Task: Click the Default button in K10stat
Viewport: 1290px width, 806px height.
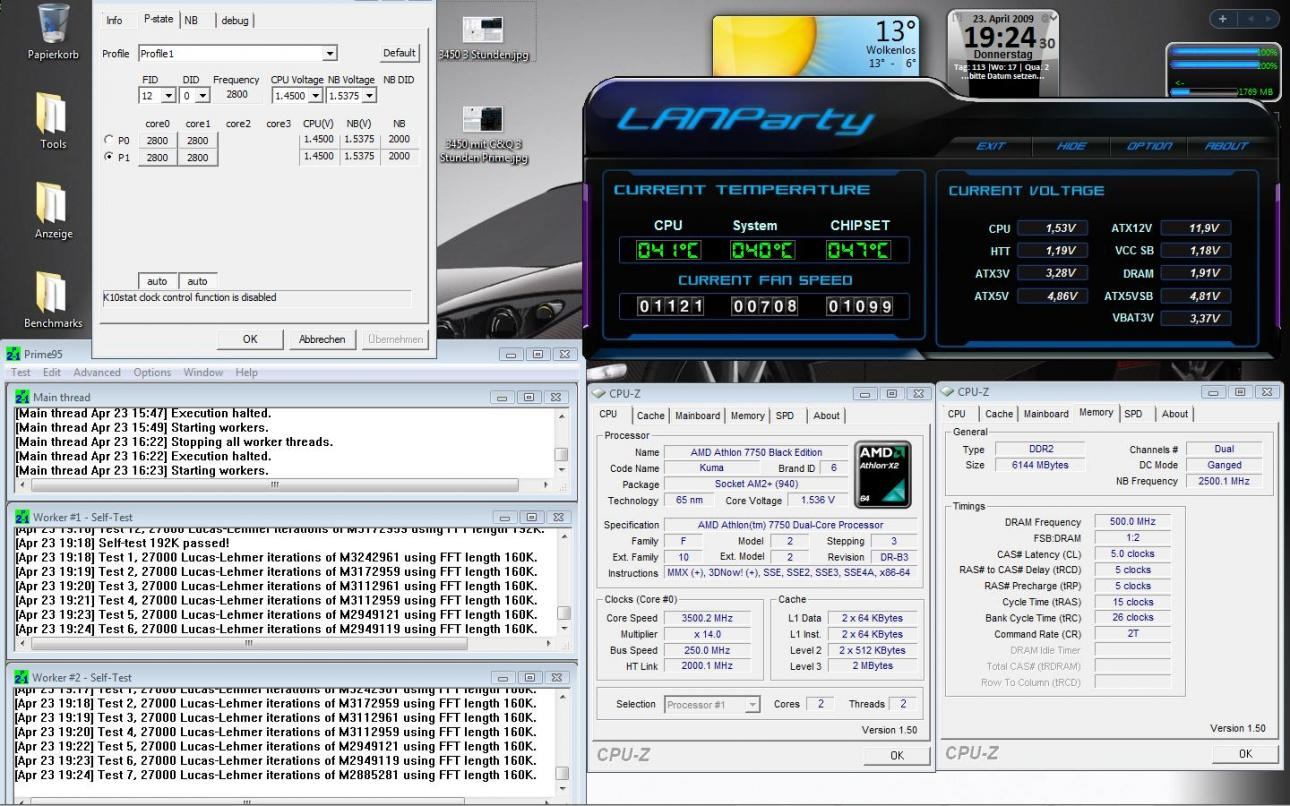Action: (x=400, y=53)
